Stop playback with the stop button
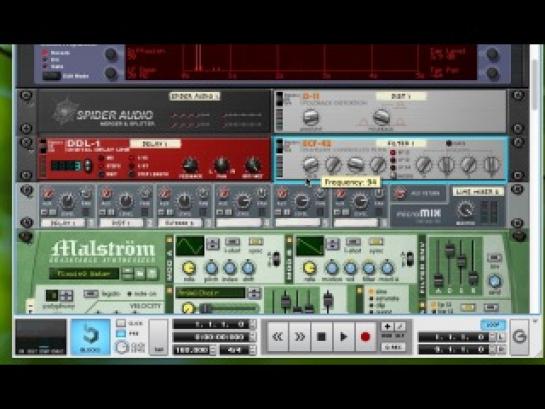The width and height of the screenshot is (545, 409). (x=322, y=336)
